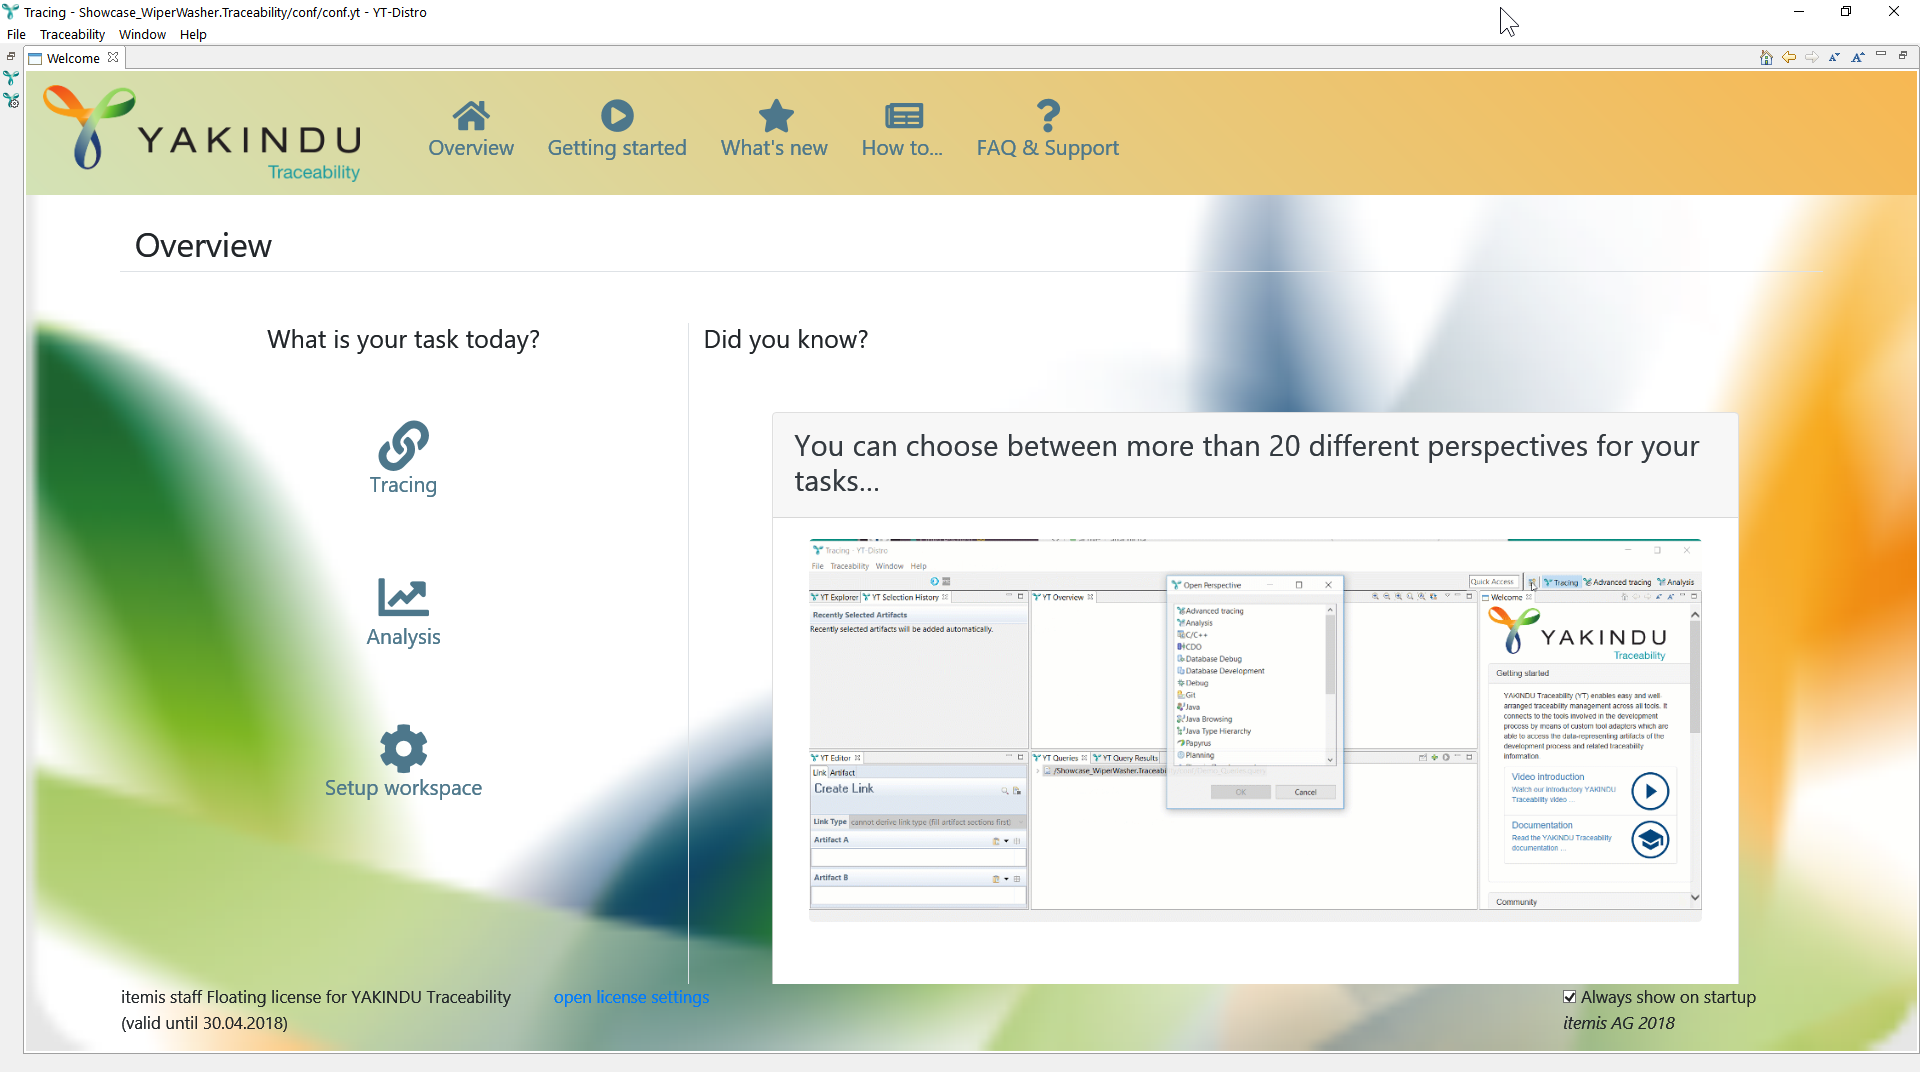Click the perspectives screenshot under Did you know
1920x1072 pixels.
1255,729
